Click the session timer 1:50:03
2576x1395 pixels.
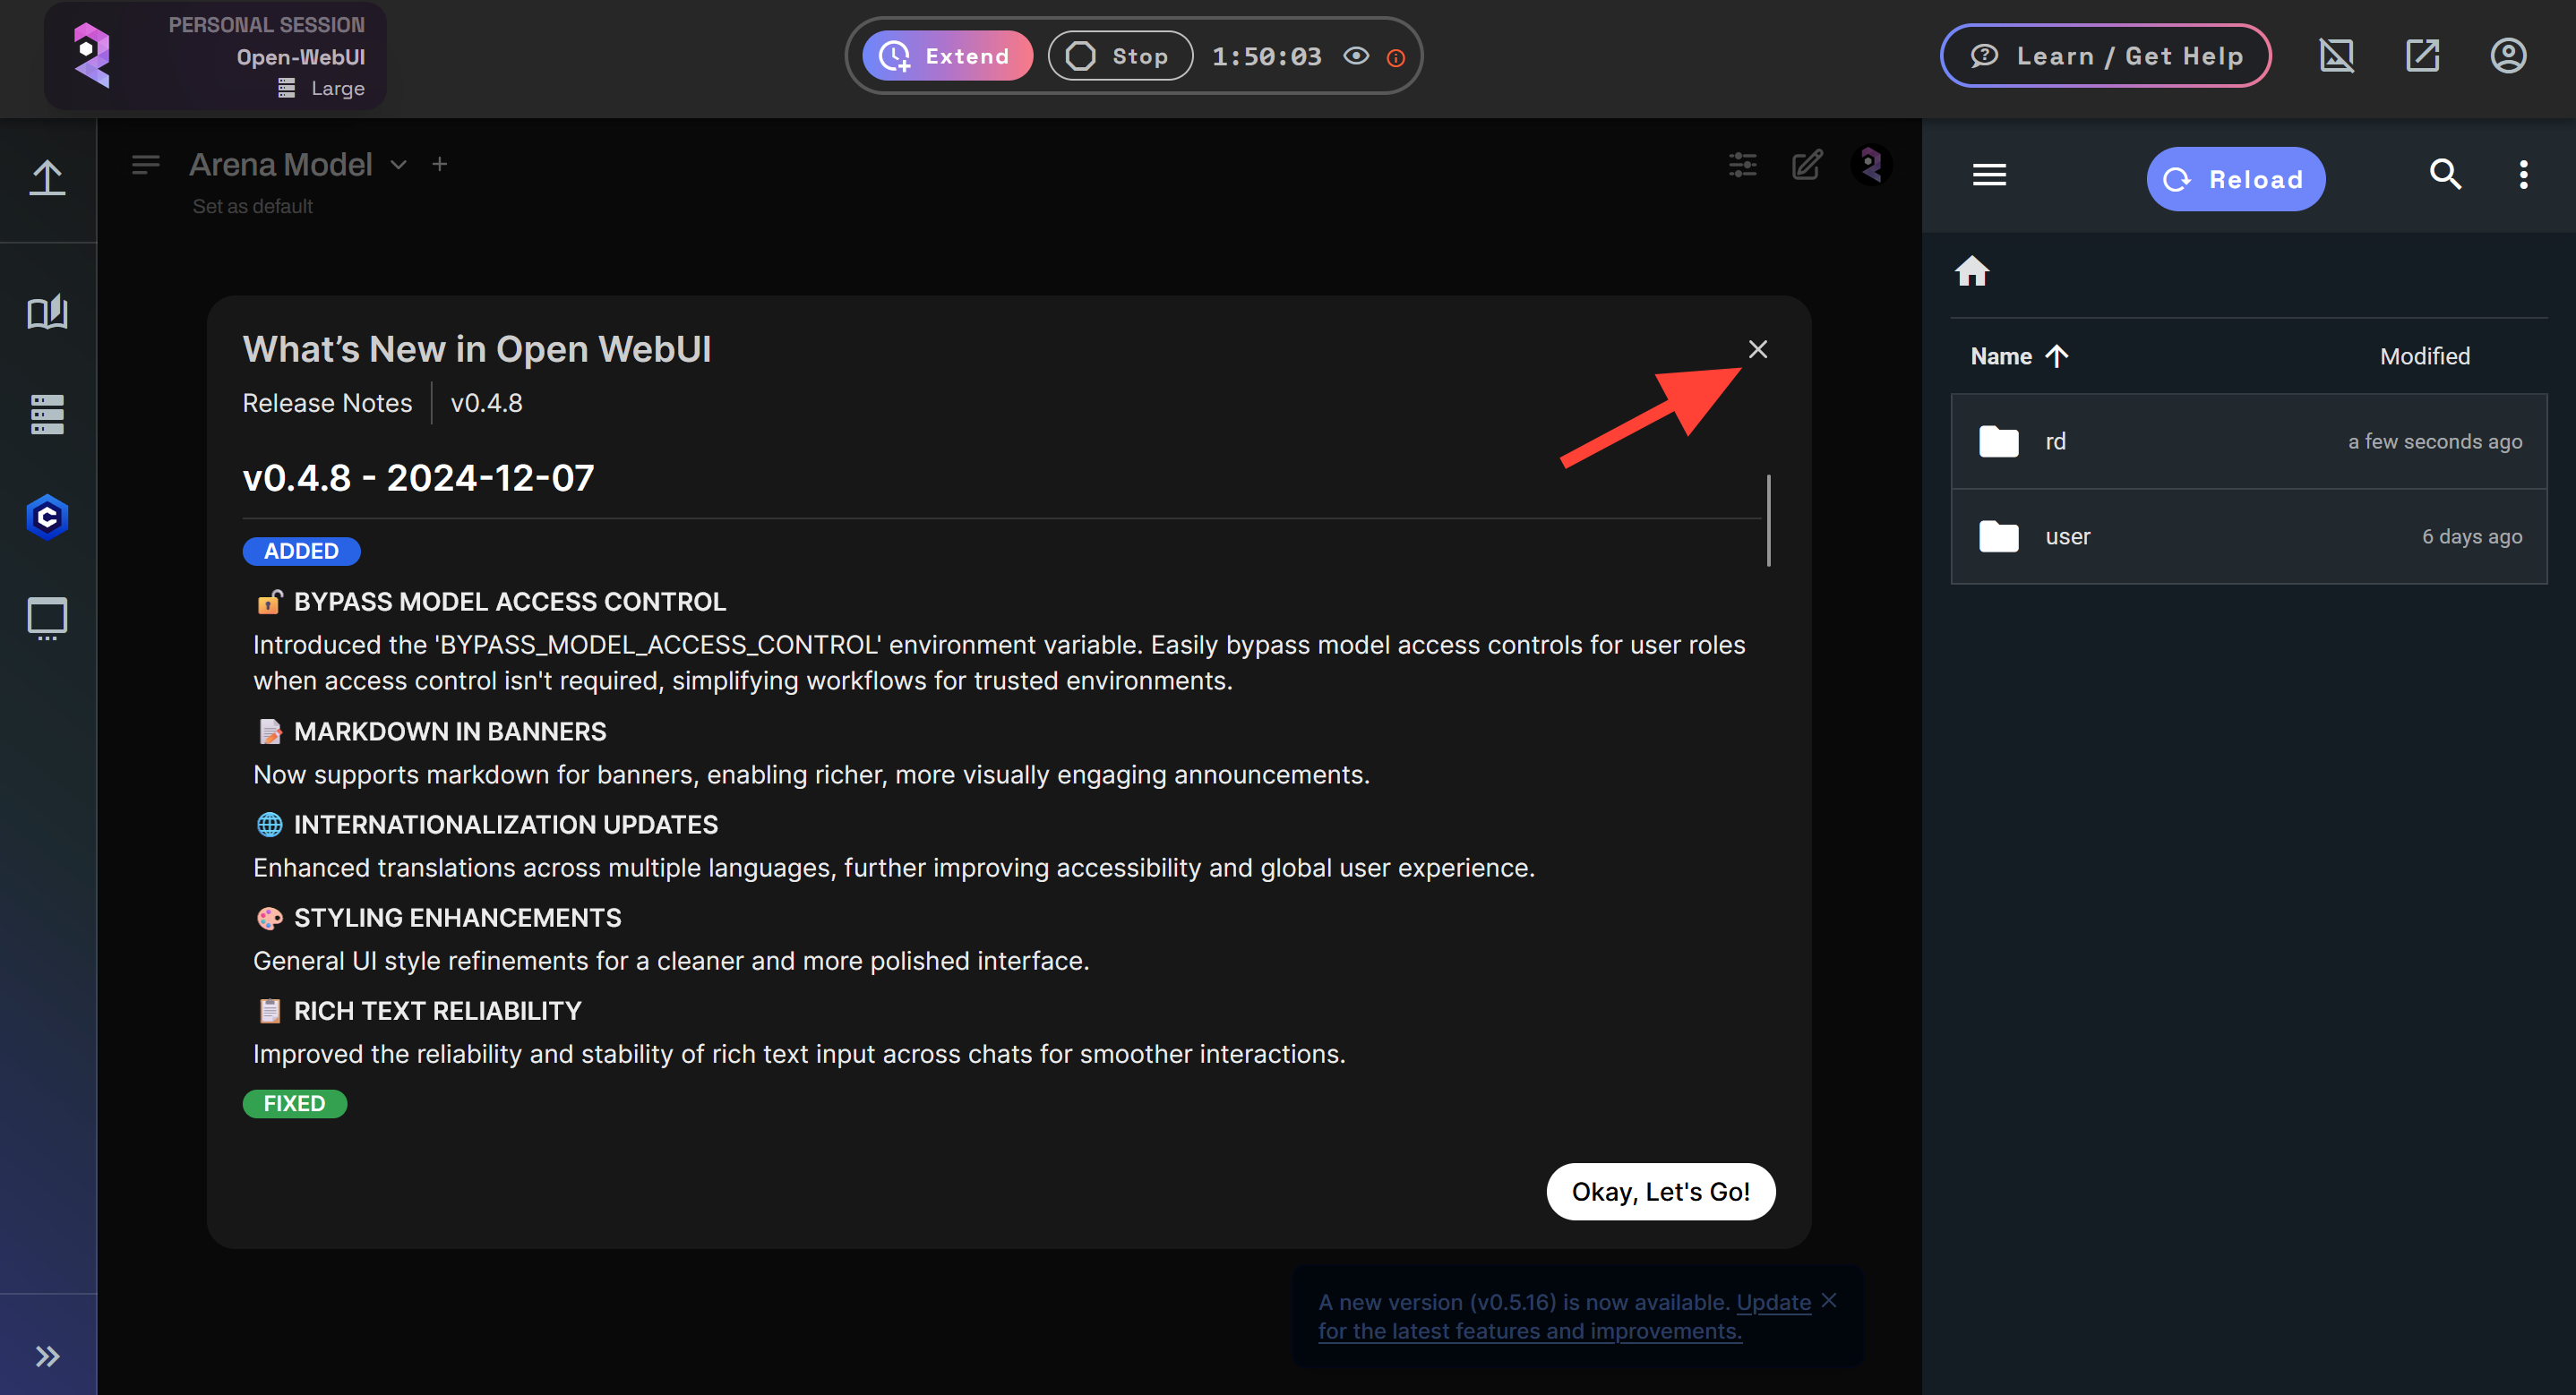[1266, 57]
